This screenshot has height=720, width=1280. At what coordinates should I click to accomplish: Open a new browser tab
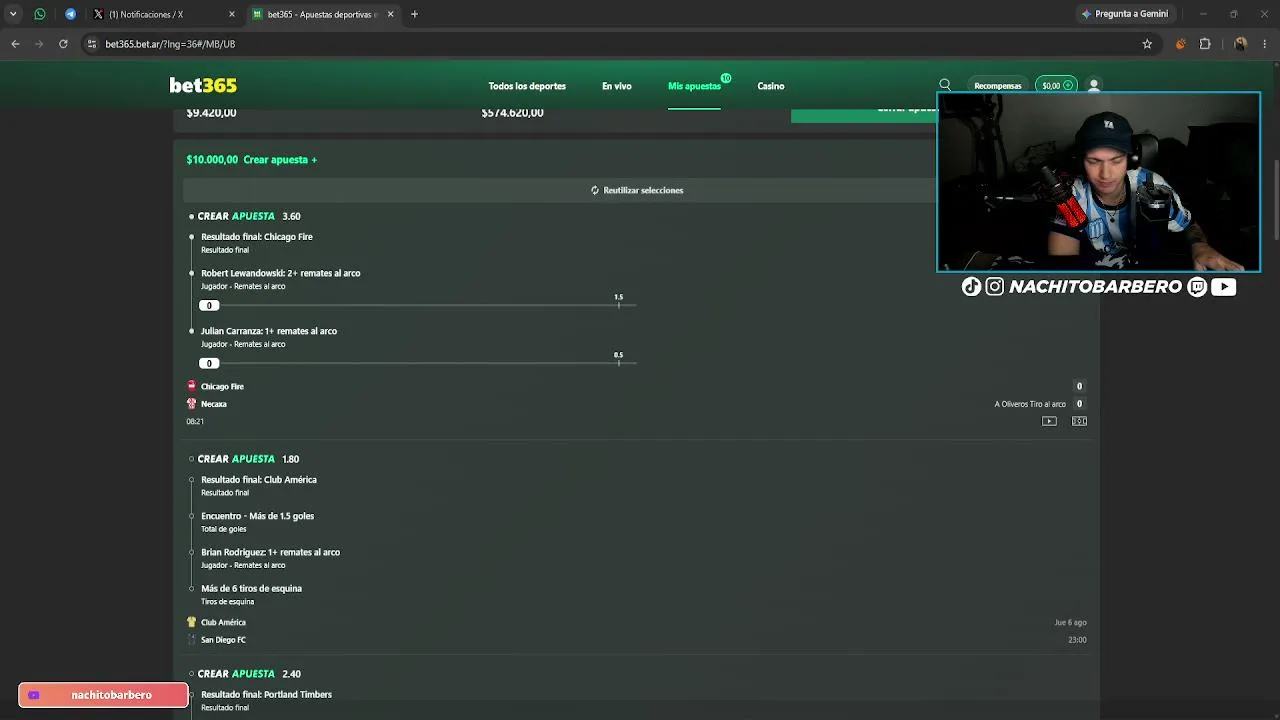414,14
